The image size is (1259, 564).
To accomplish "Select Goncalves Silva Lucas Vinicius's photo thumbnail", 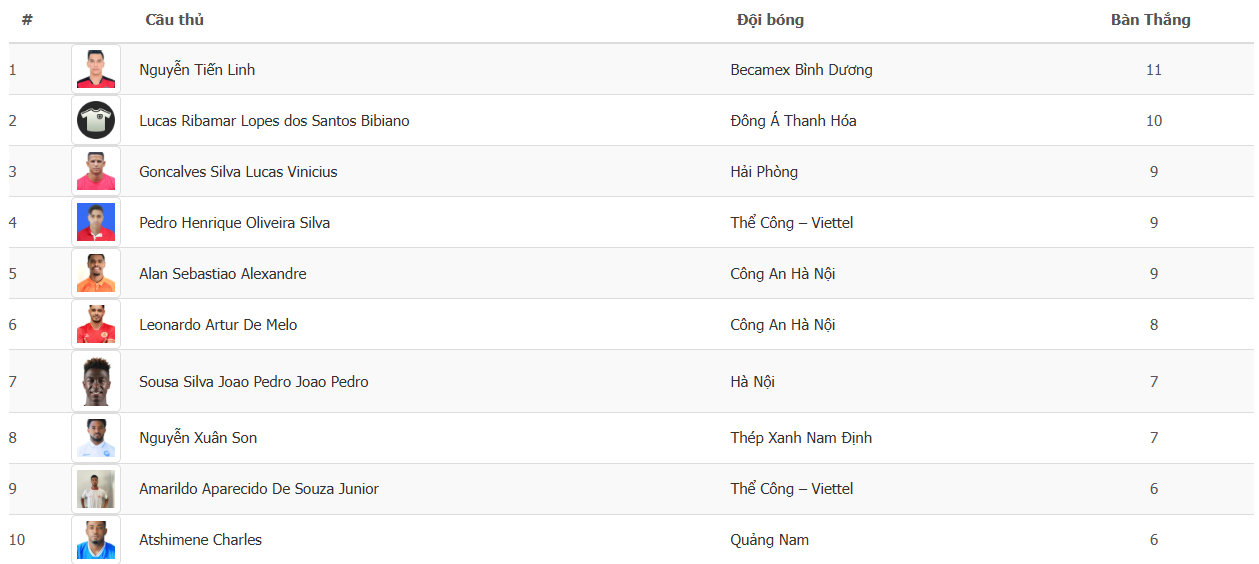I will [96, 171].
